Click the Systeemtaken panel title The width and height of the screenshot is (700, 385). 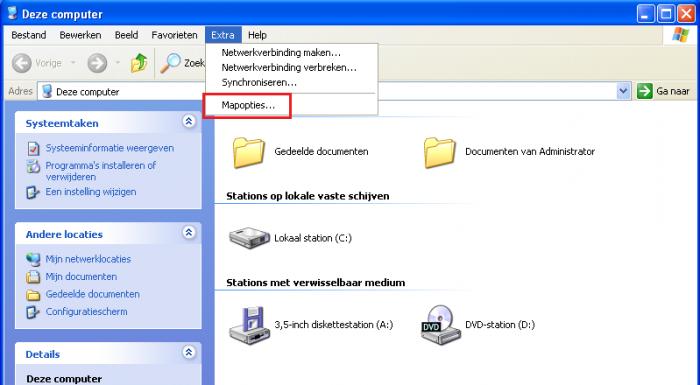(x=62, y=124)
